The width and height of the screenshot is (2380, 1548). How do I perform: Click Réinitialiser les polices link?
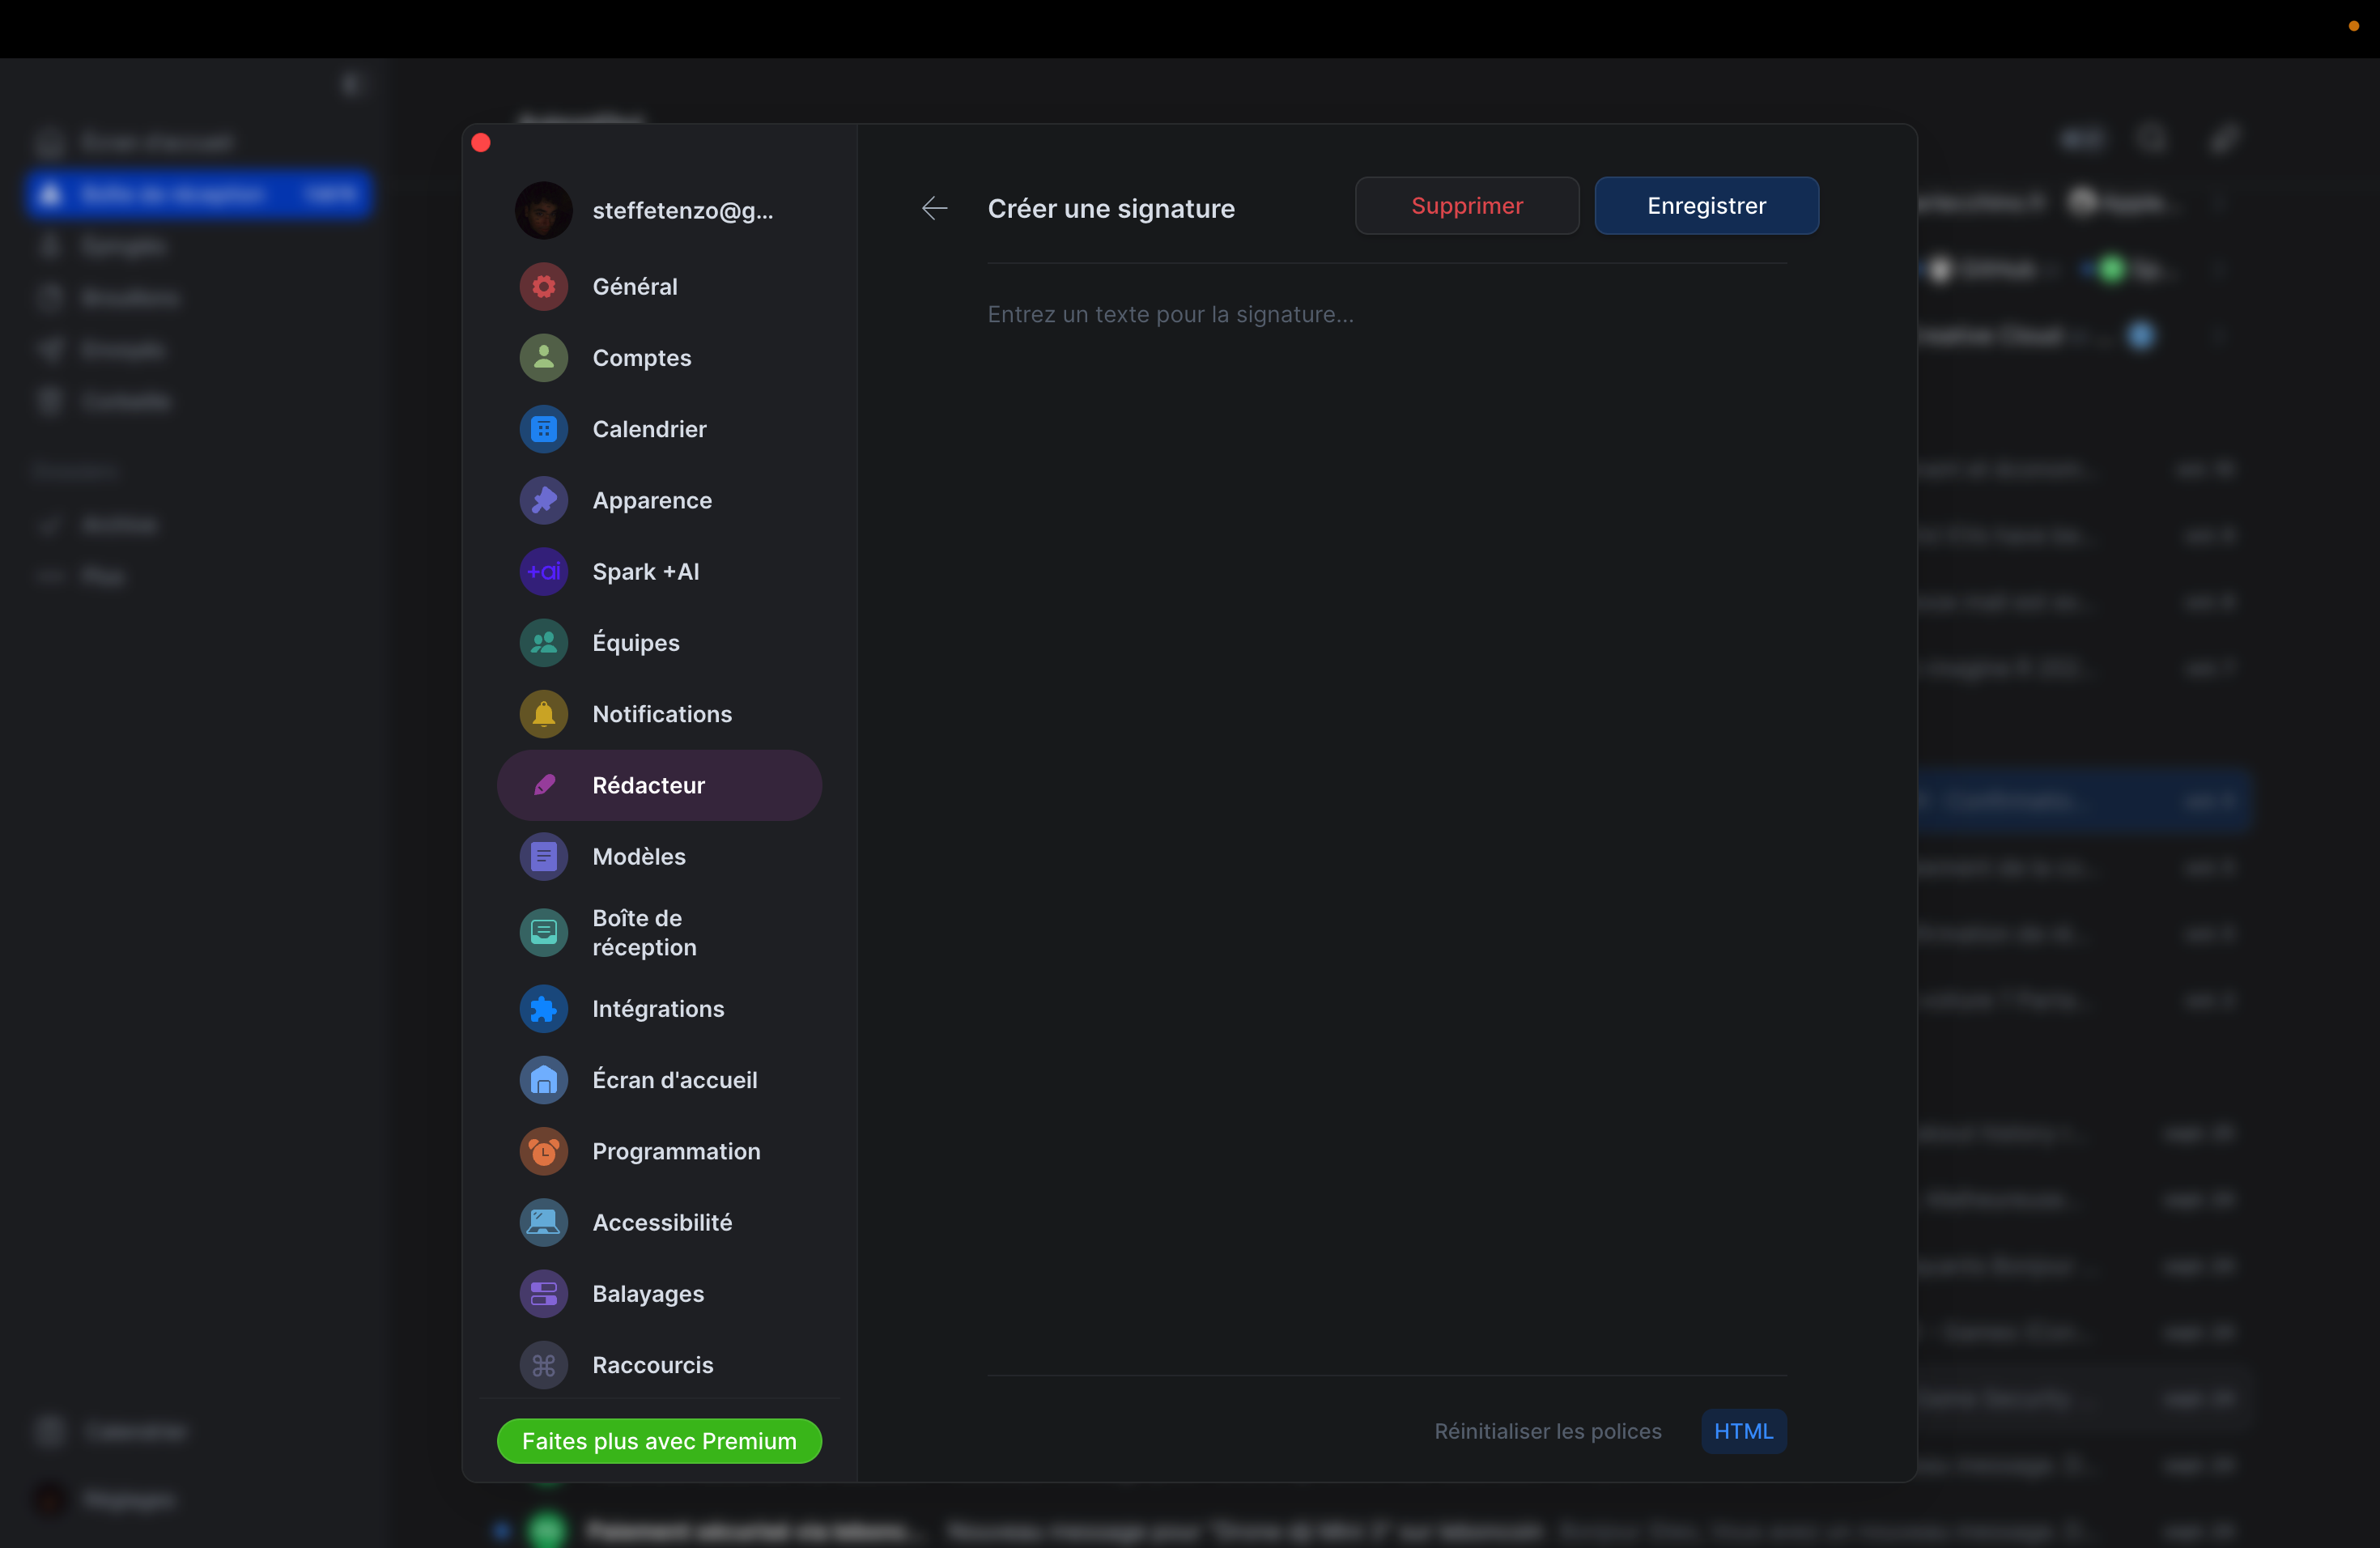point(1547,1431)
